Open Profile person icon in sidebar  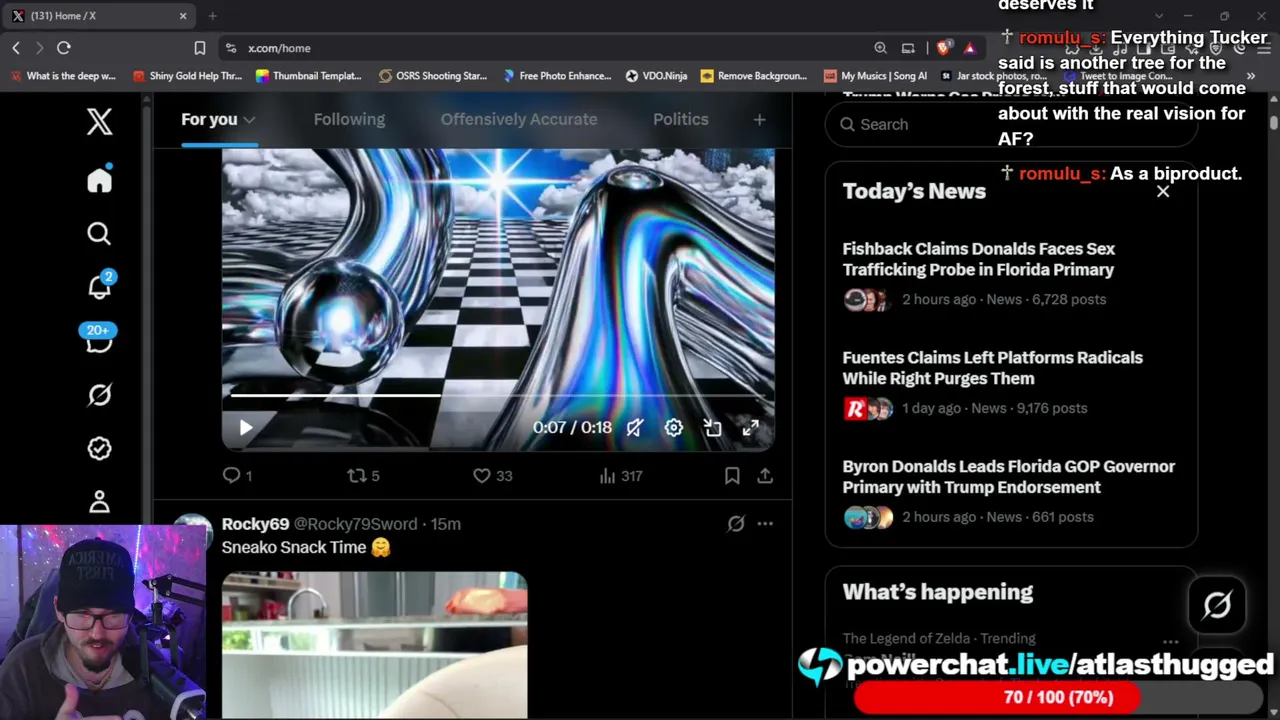tap(99, 502)
